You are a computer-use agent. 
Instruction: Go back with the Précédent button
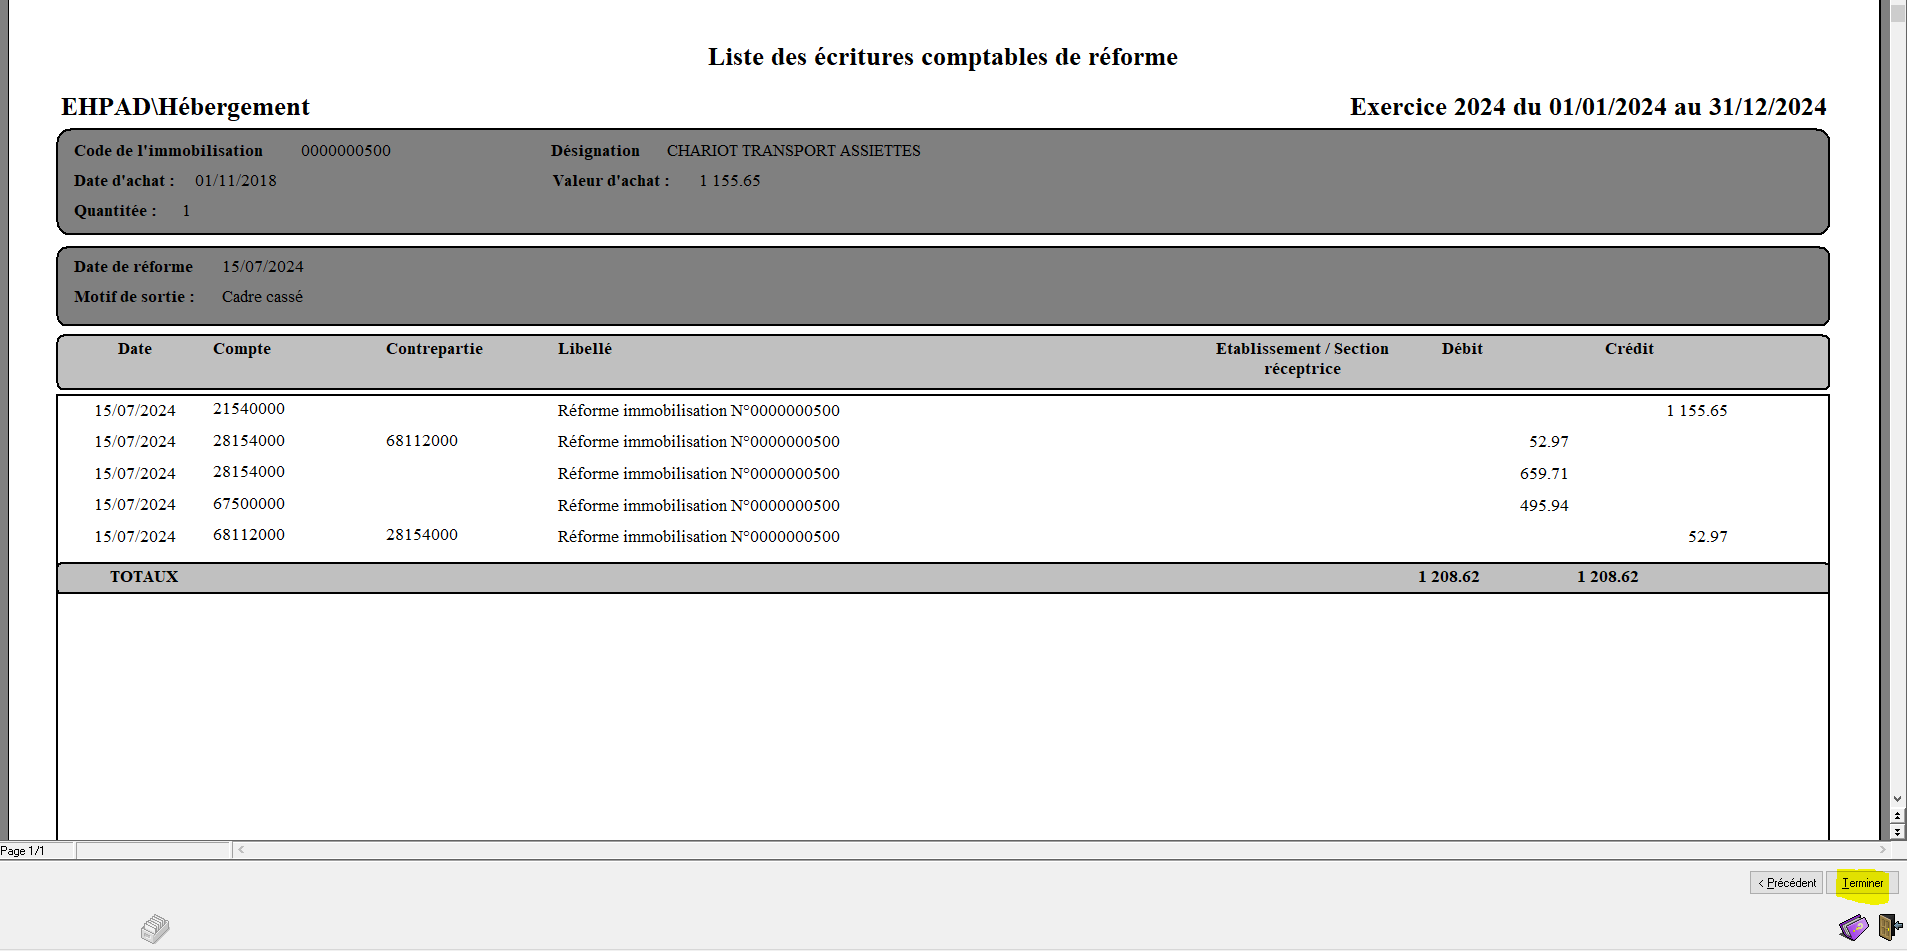click(x=1787, y=883)
